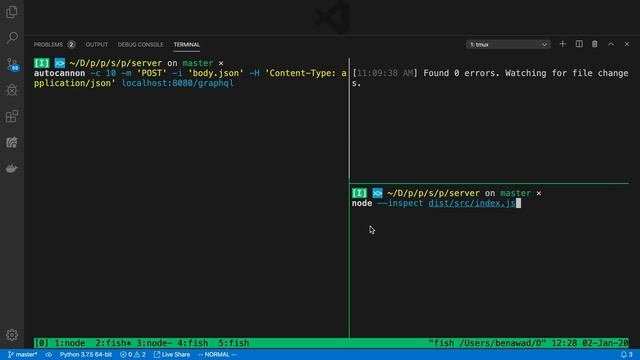640x360 pixels.
Task: Open the Run and Debug view
Action: [12, 90]
